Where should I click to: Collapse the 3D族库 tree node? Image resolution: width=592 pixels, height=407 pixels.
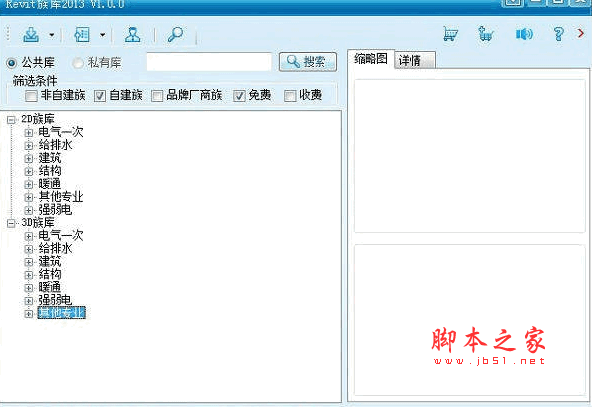click(x=11, y=224)
